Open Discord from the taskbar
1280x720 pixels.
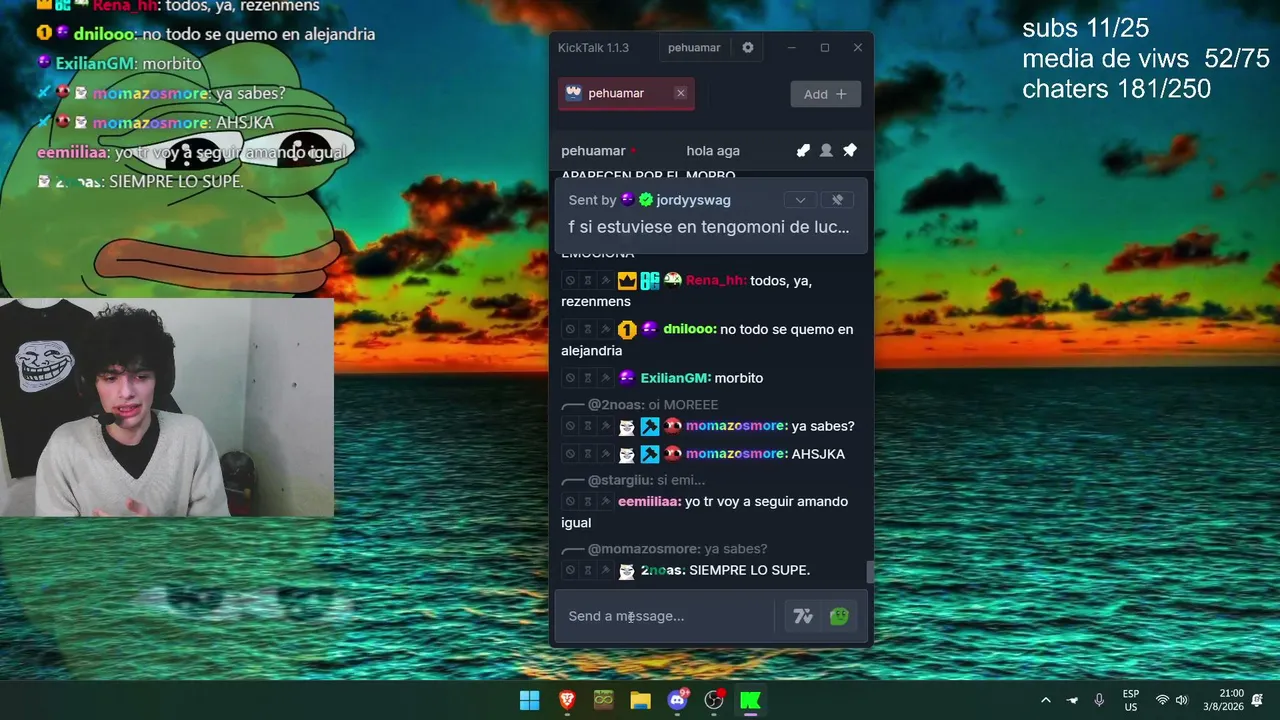[x=677, y=700]
